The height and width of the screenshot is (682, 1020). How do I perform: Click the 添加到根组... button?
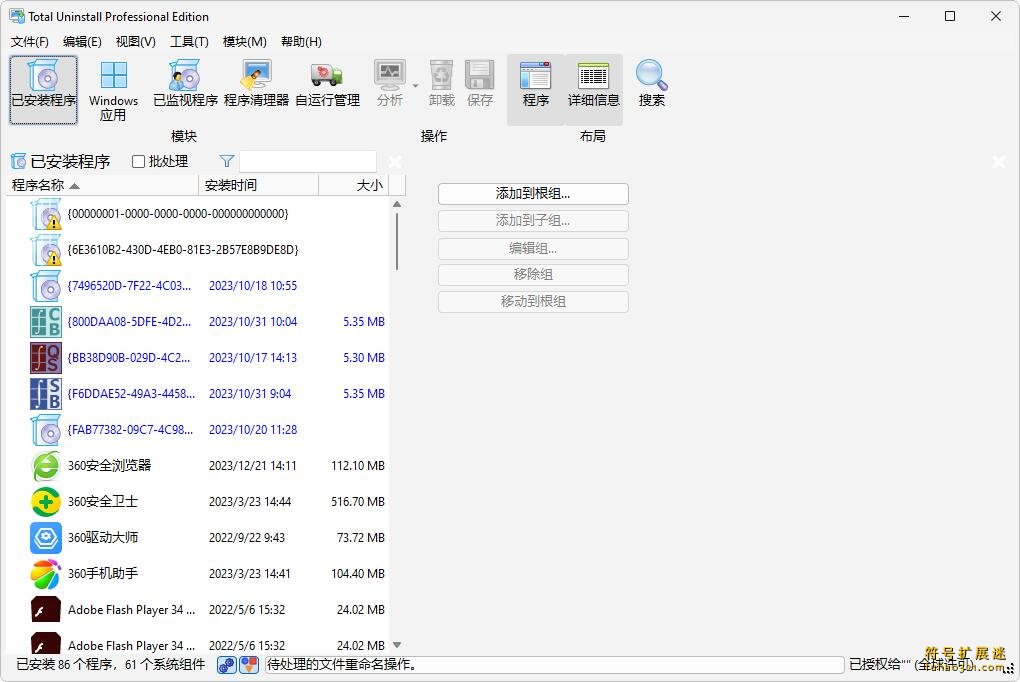click(533, 193)
